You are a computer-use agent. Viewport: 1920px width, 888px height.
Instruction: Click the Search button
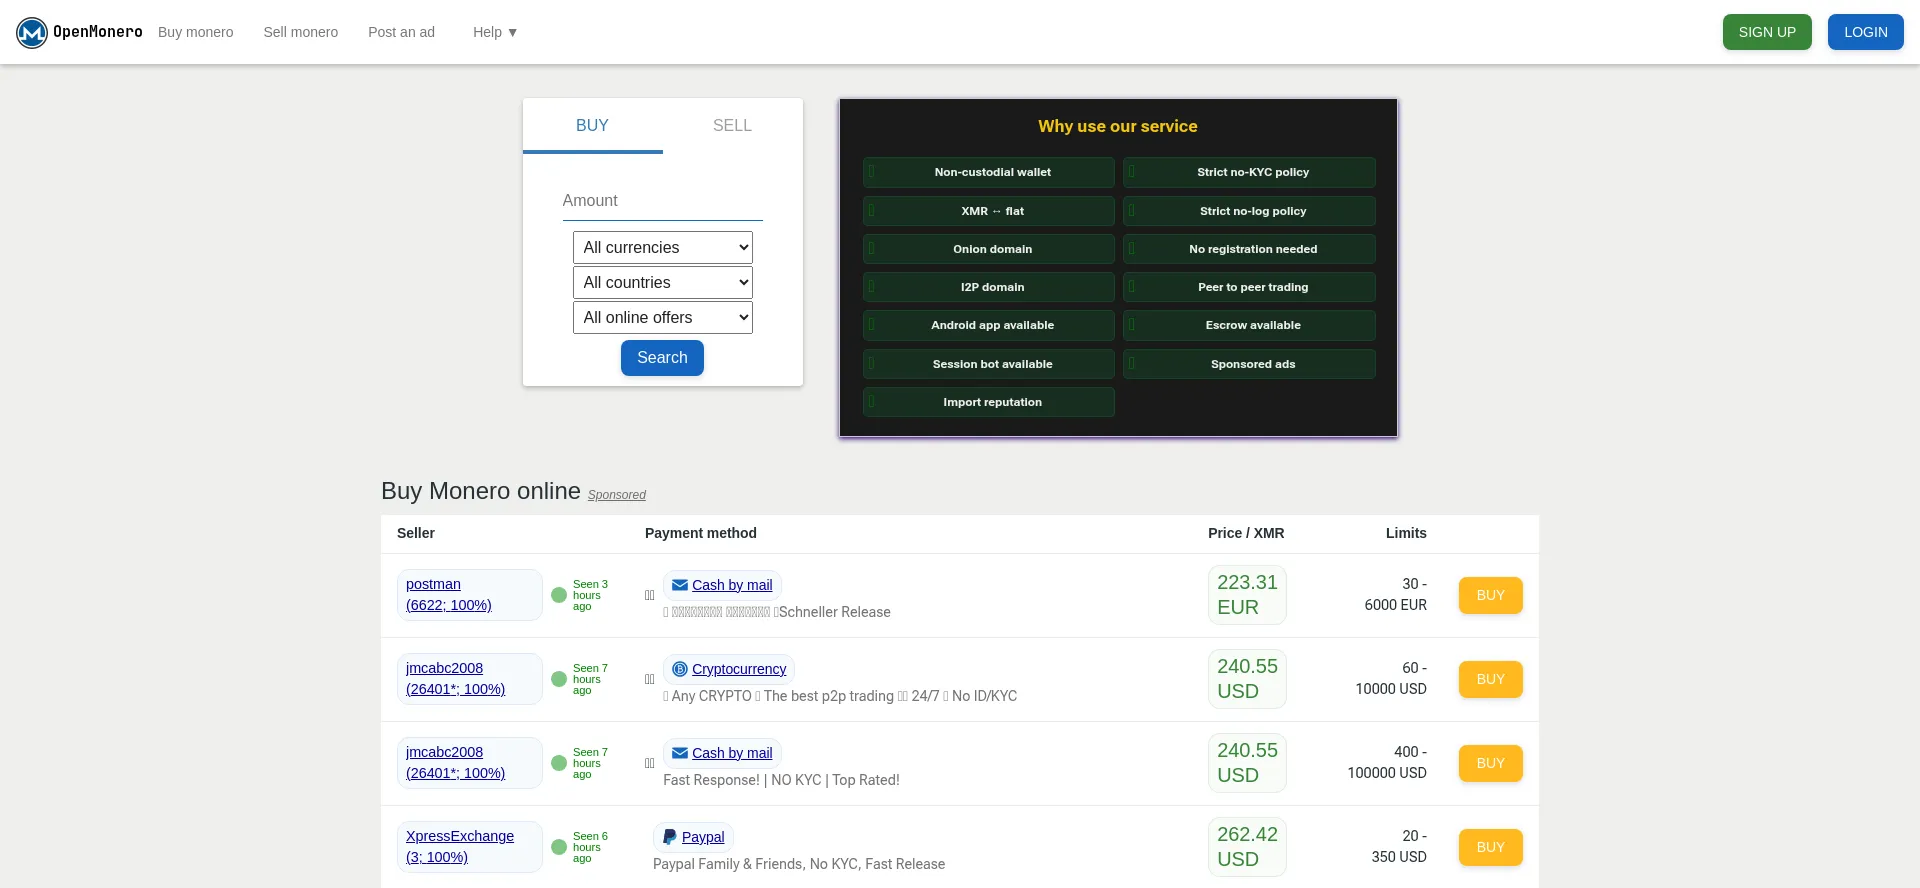pyautogui.click(x=662, y=358)
